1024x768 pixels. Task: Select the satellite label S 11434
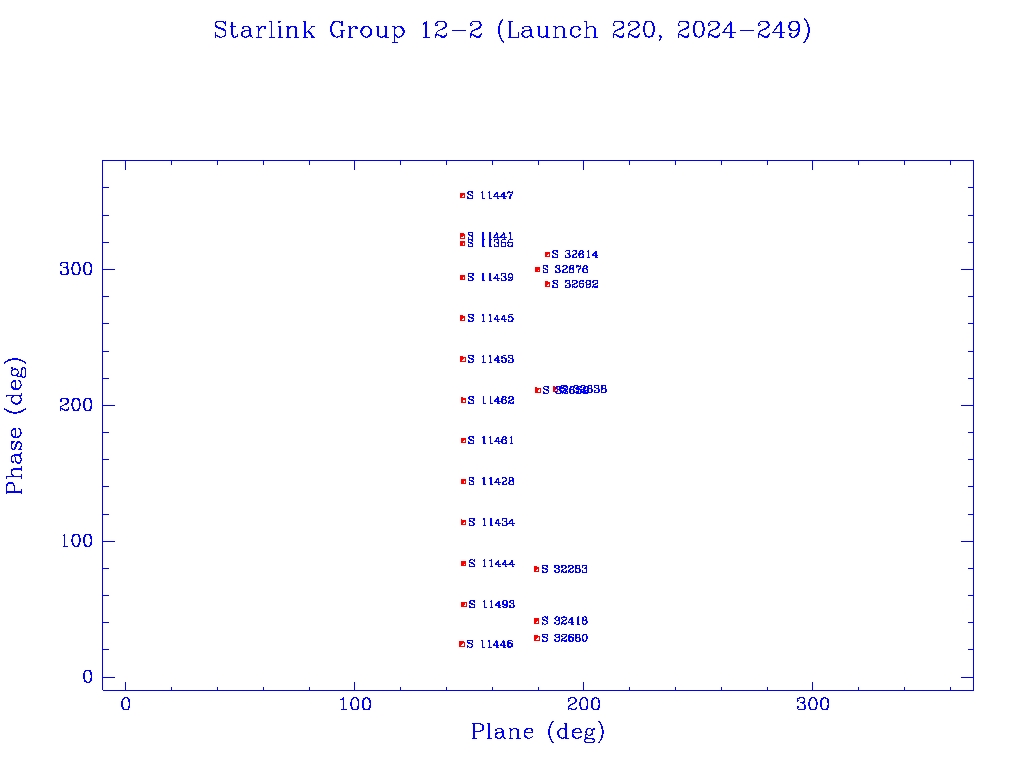[x=491, y=522]
